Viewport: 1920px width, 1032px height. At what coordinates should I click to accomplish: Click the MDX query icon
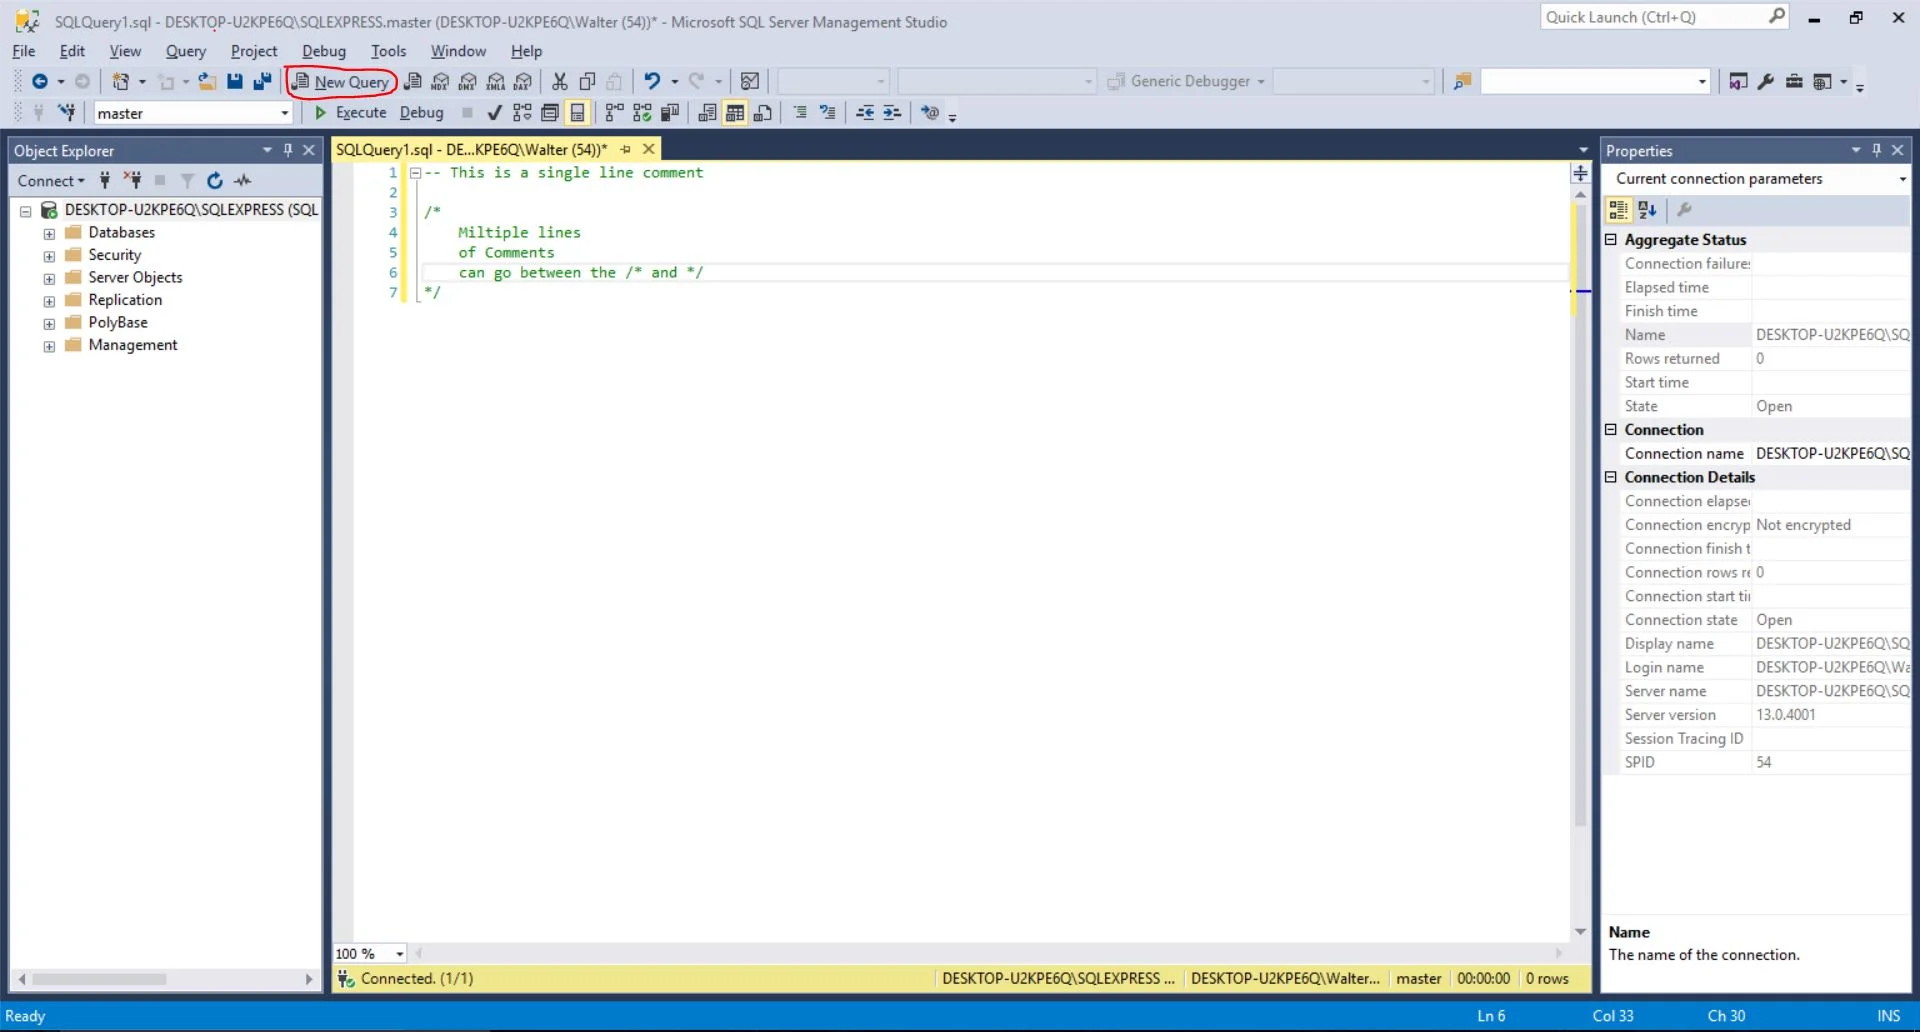(440, 82)
